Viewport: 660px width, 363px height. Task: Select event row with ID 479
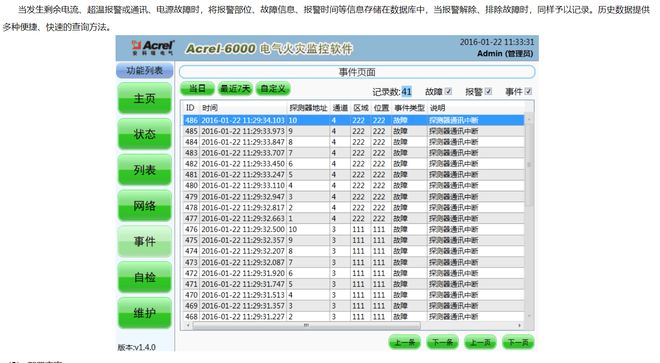(x=354, y=197)
